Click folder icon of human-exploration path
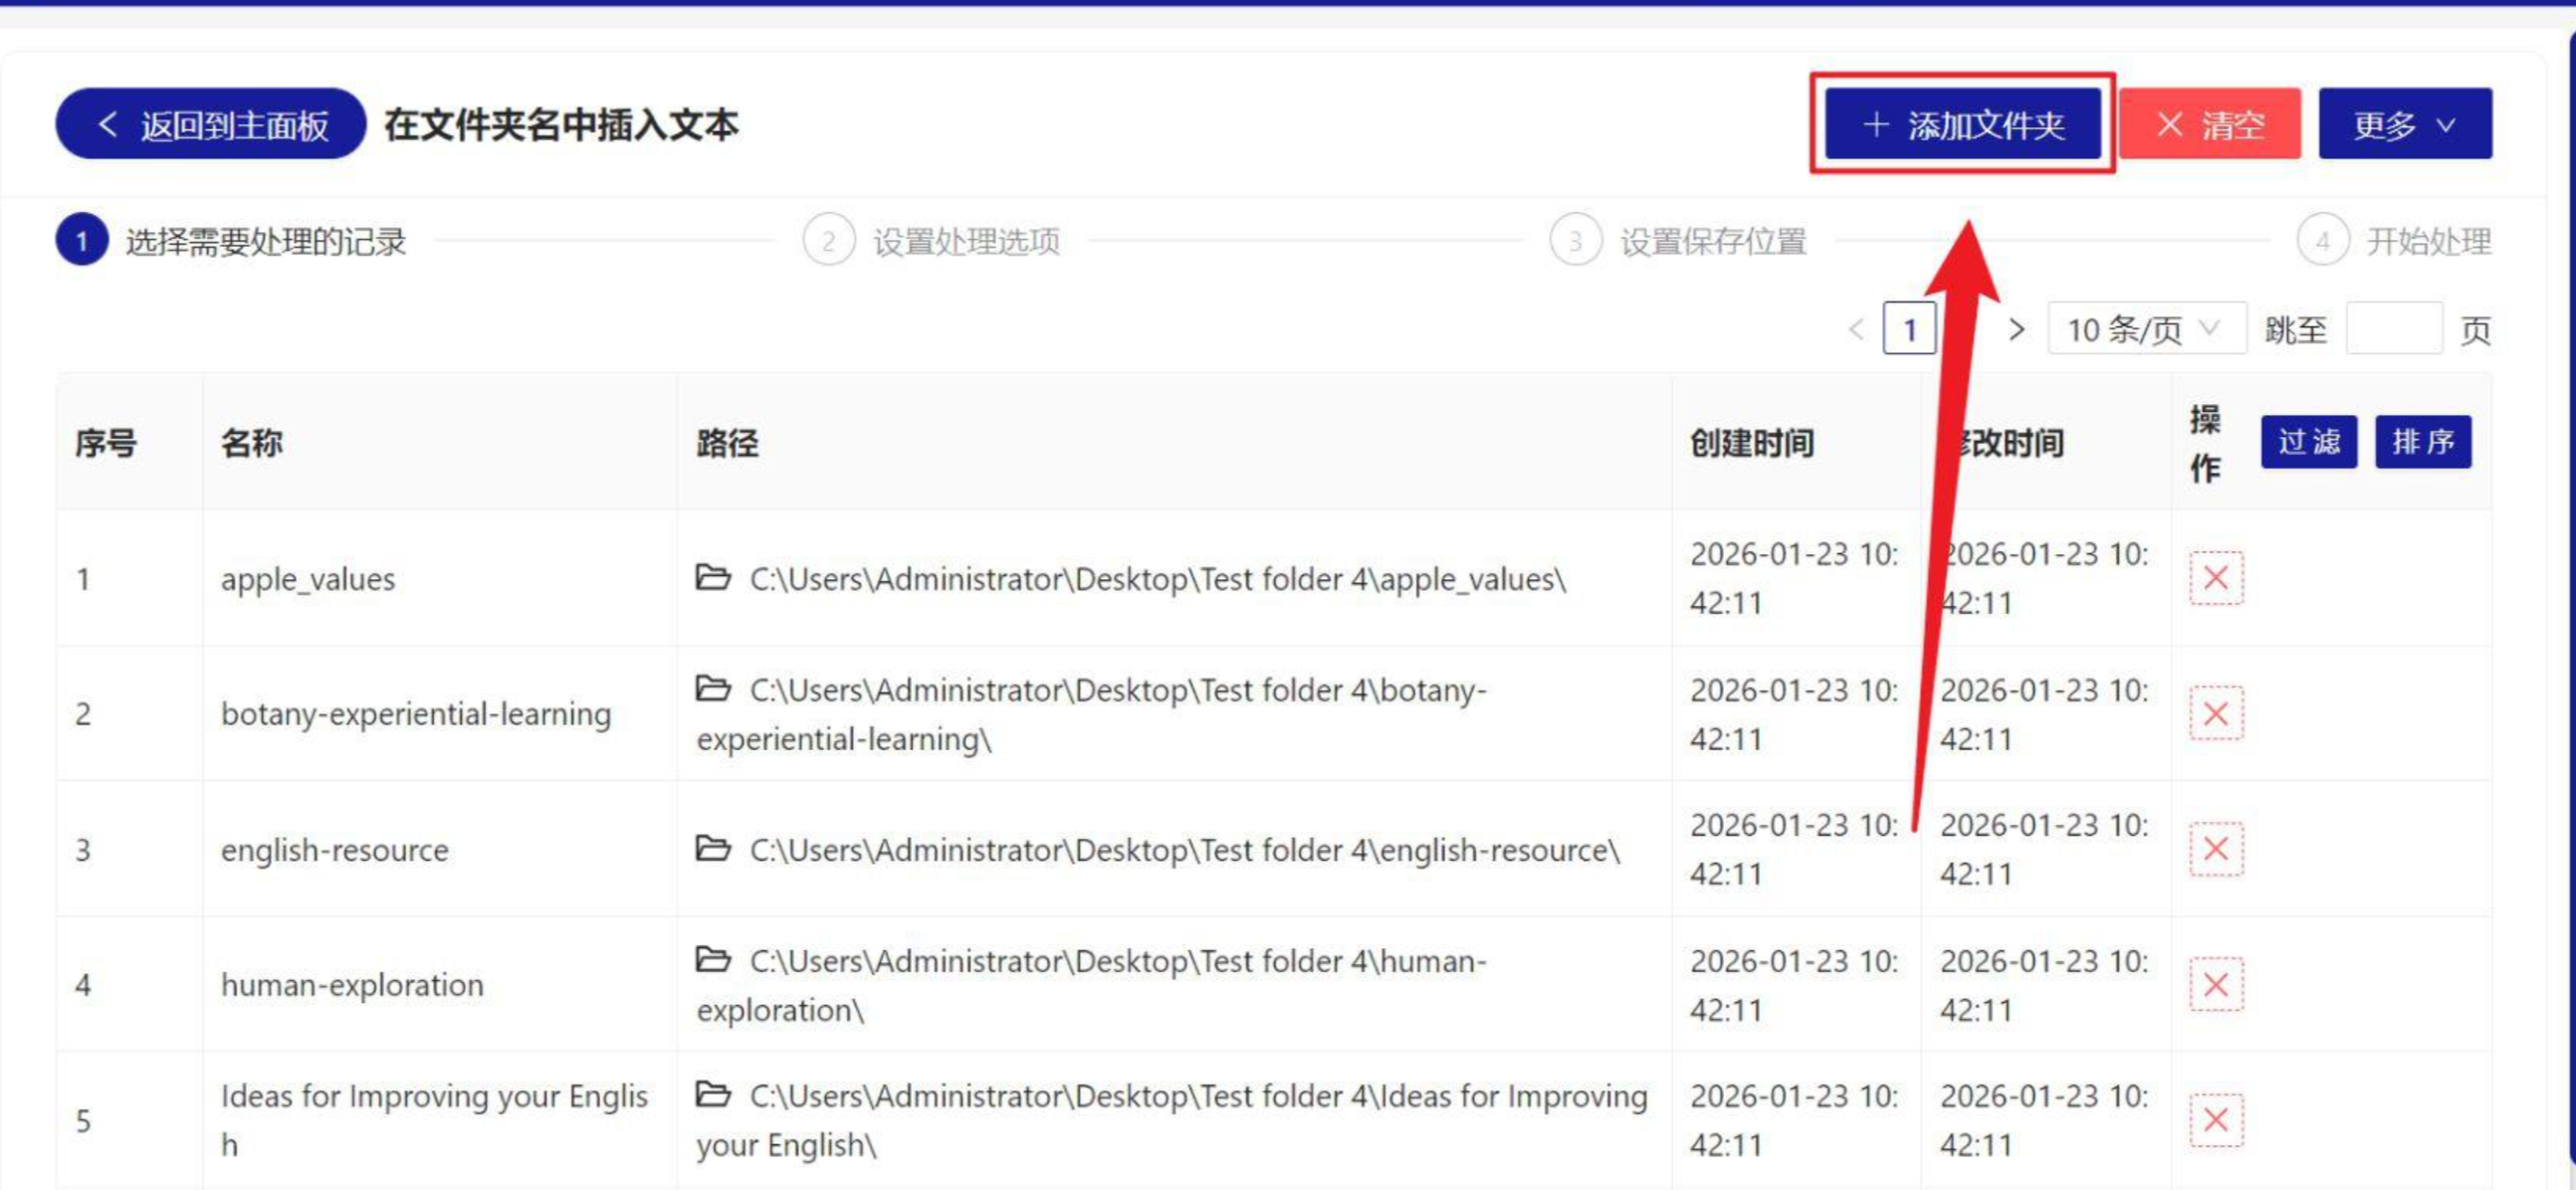The height and width of the screenshot is (1190, 2576). (713, 959)
